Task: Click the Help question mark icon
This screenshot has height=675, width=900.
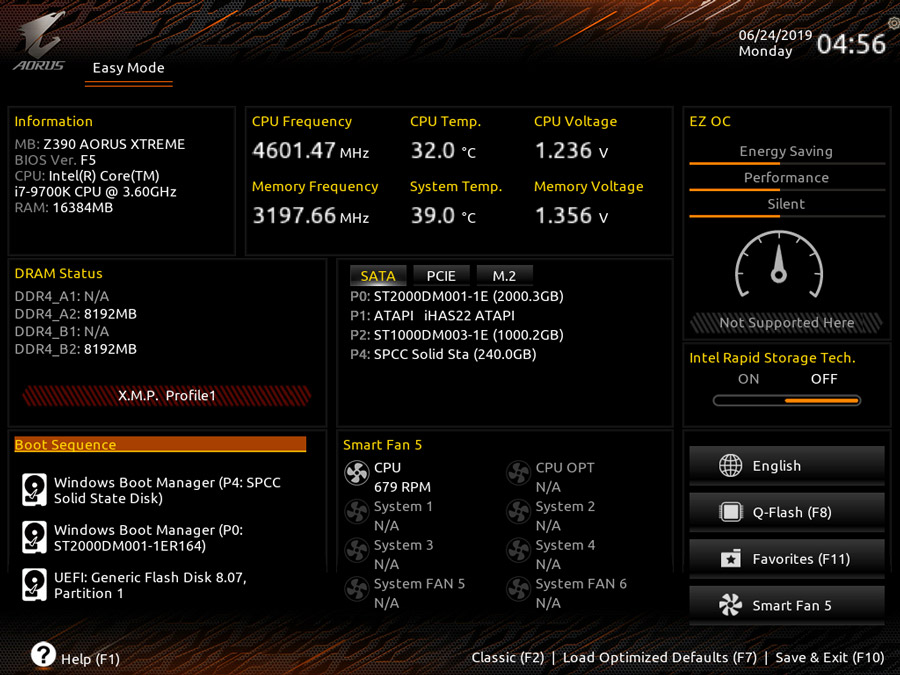Action: click(43, 654)
